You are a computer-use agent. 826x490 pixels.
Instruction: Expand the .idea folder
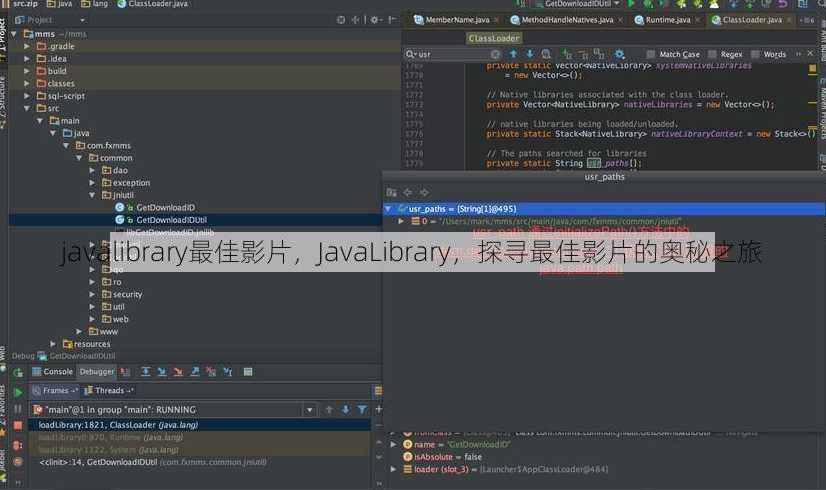pos(27,59)
